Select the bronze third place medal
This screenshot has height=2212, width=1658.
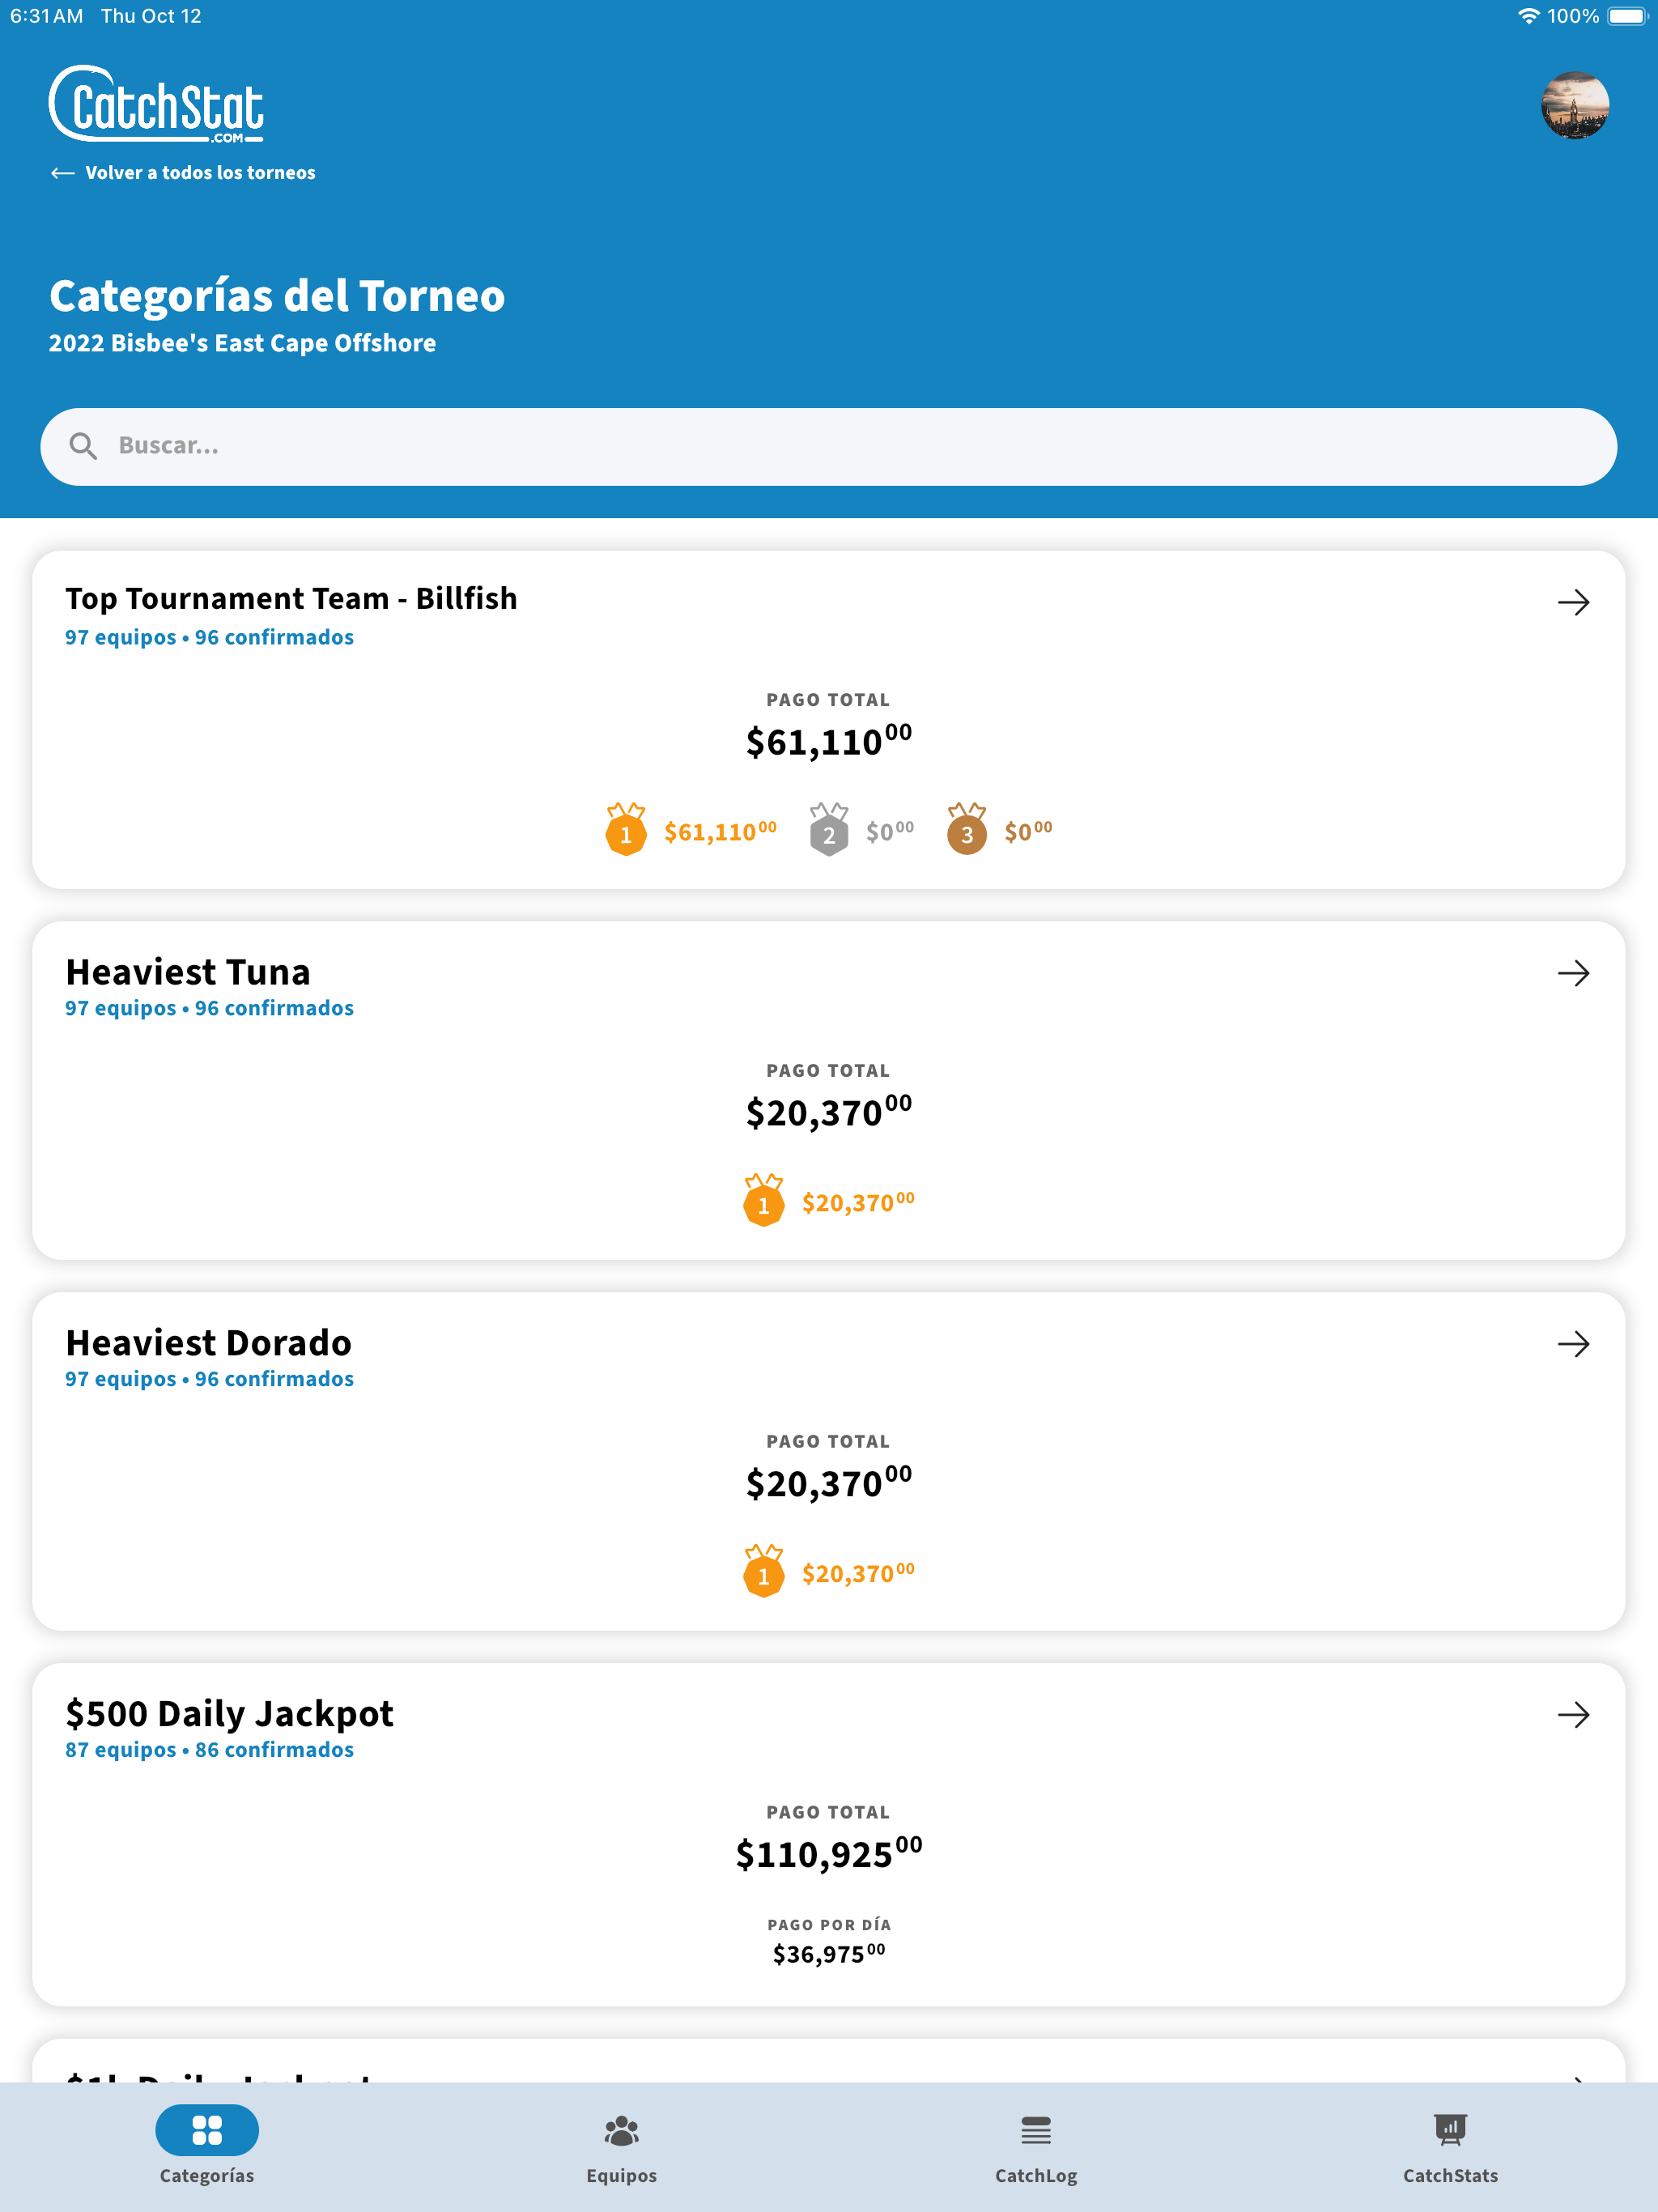(x=967, y=829)
